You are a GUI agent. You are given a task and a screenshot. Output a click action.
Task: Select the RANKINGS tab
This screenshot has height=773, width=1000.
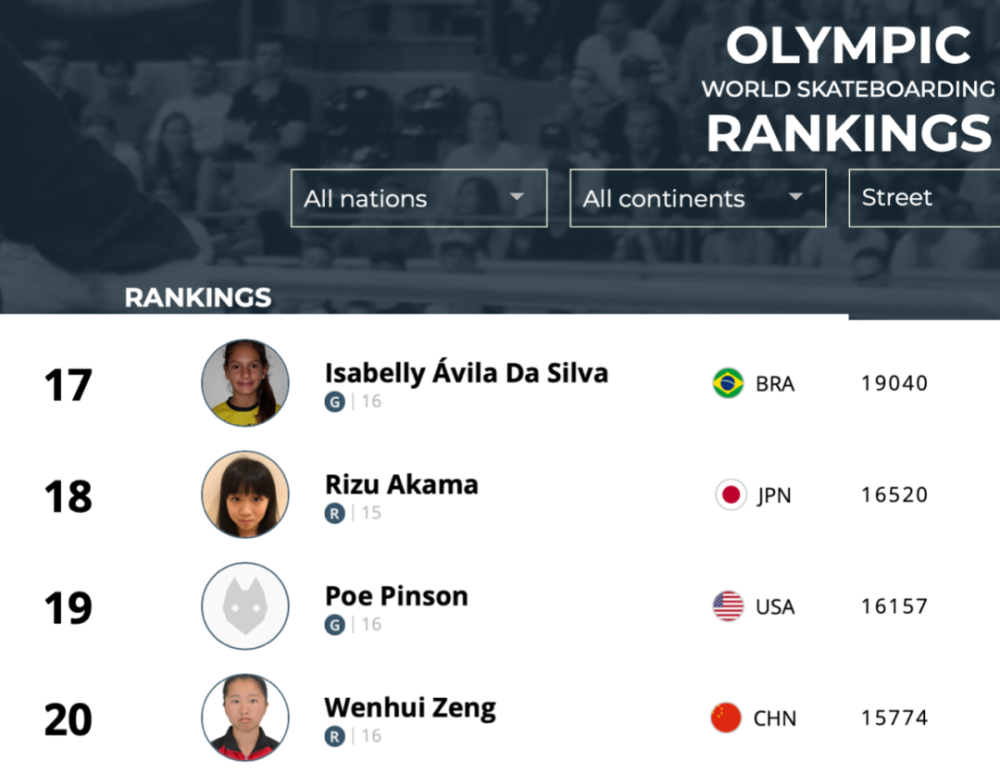198,297
